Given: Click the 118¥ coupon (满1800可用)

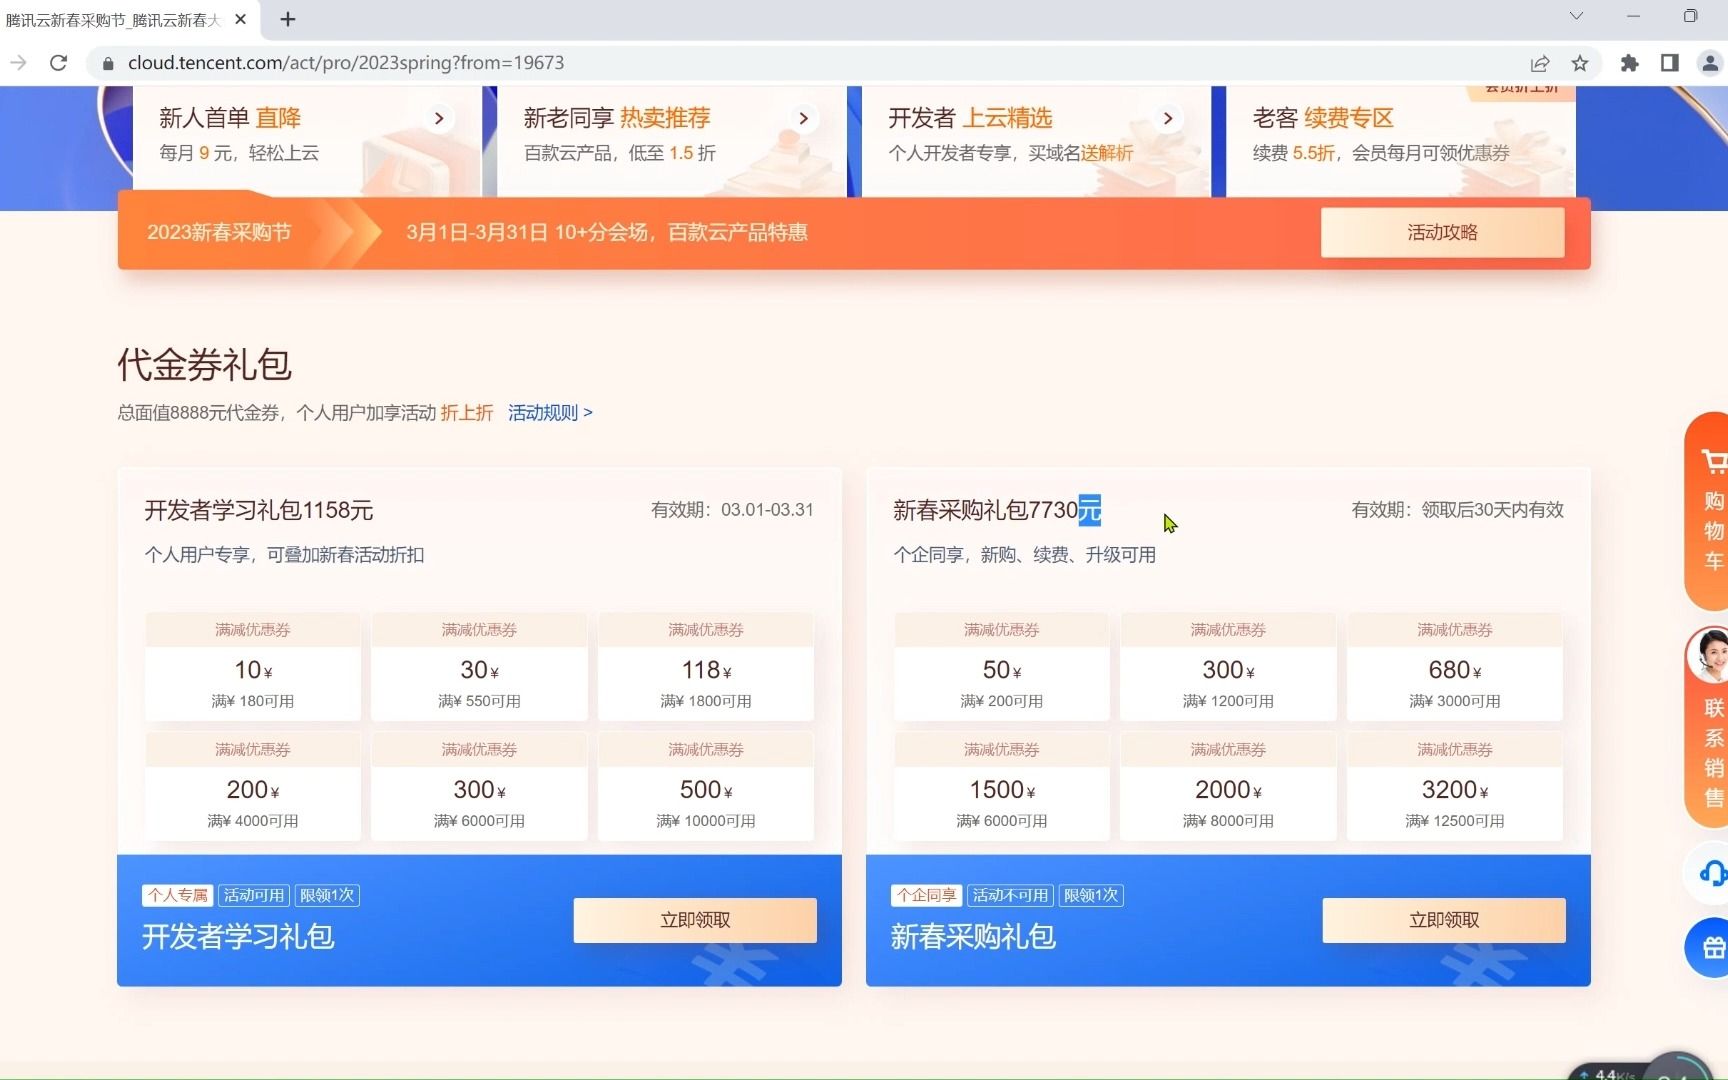Looking at the screenshot, I should click(706, 667).
